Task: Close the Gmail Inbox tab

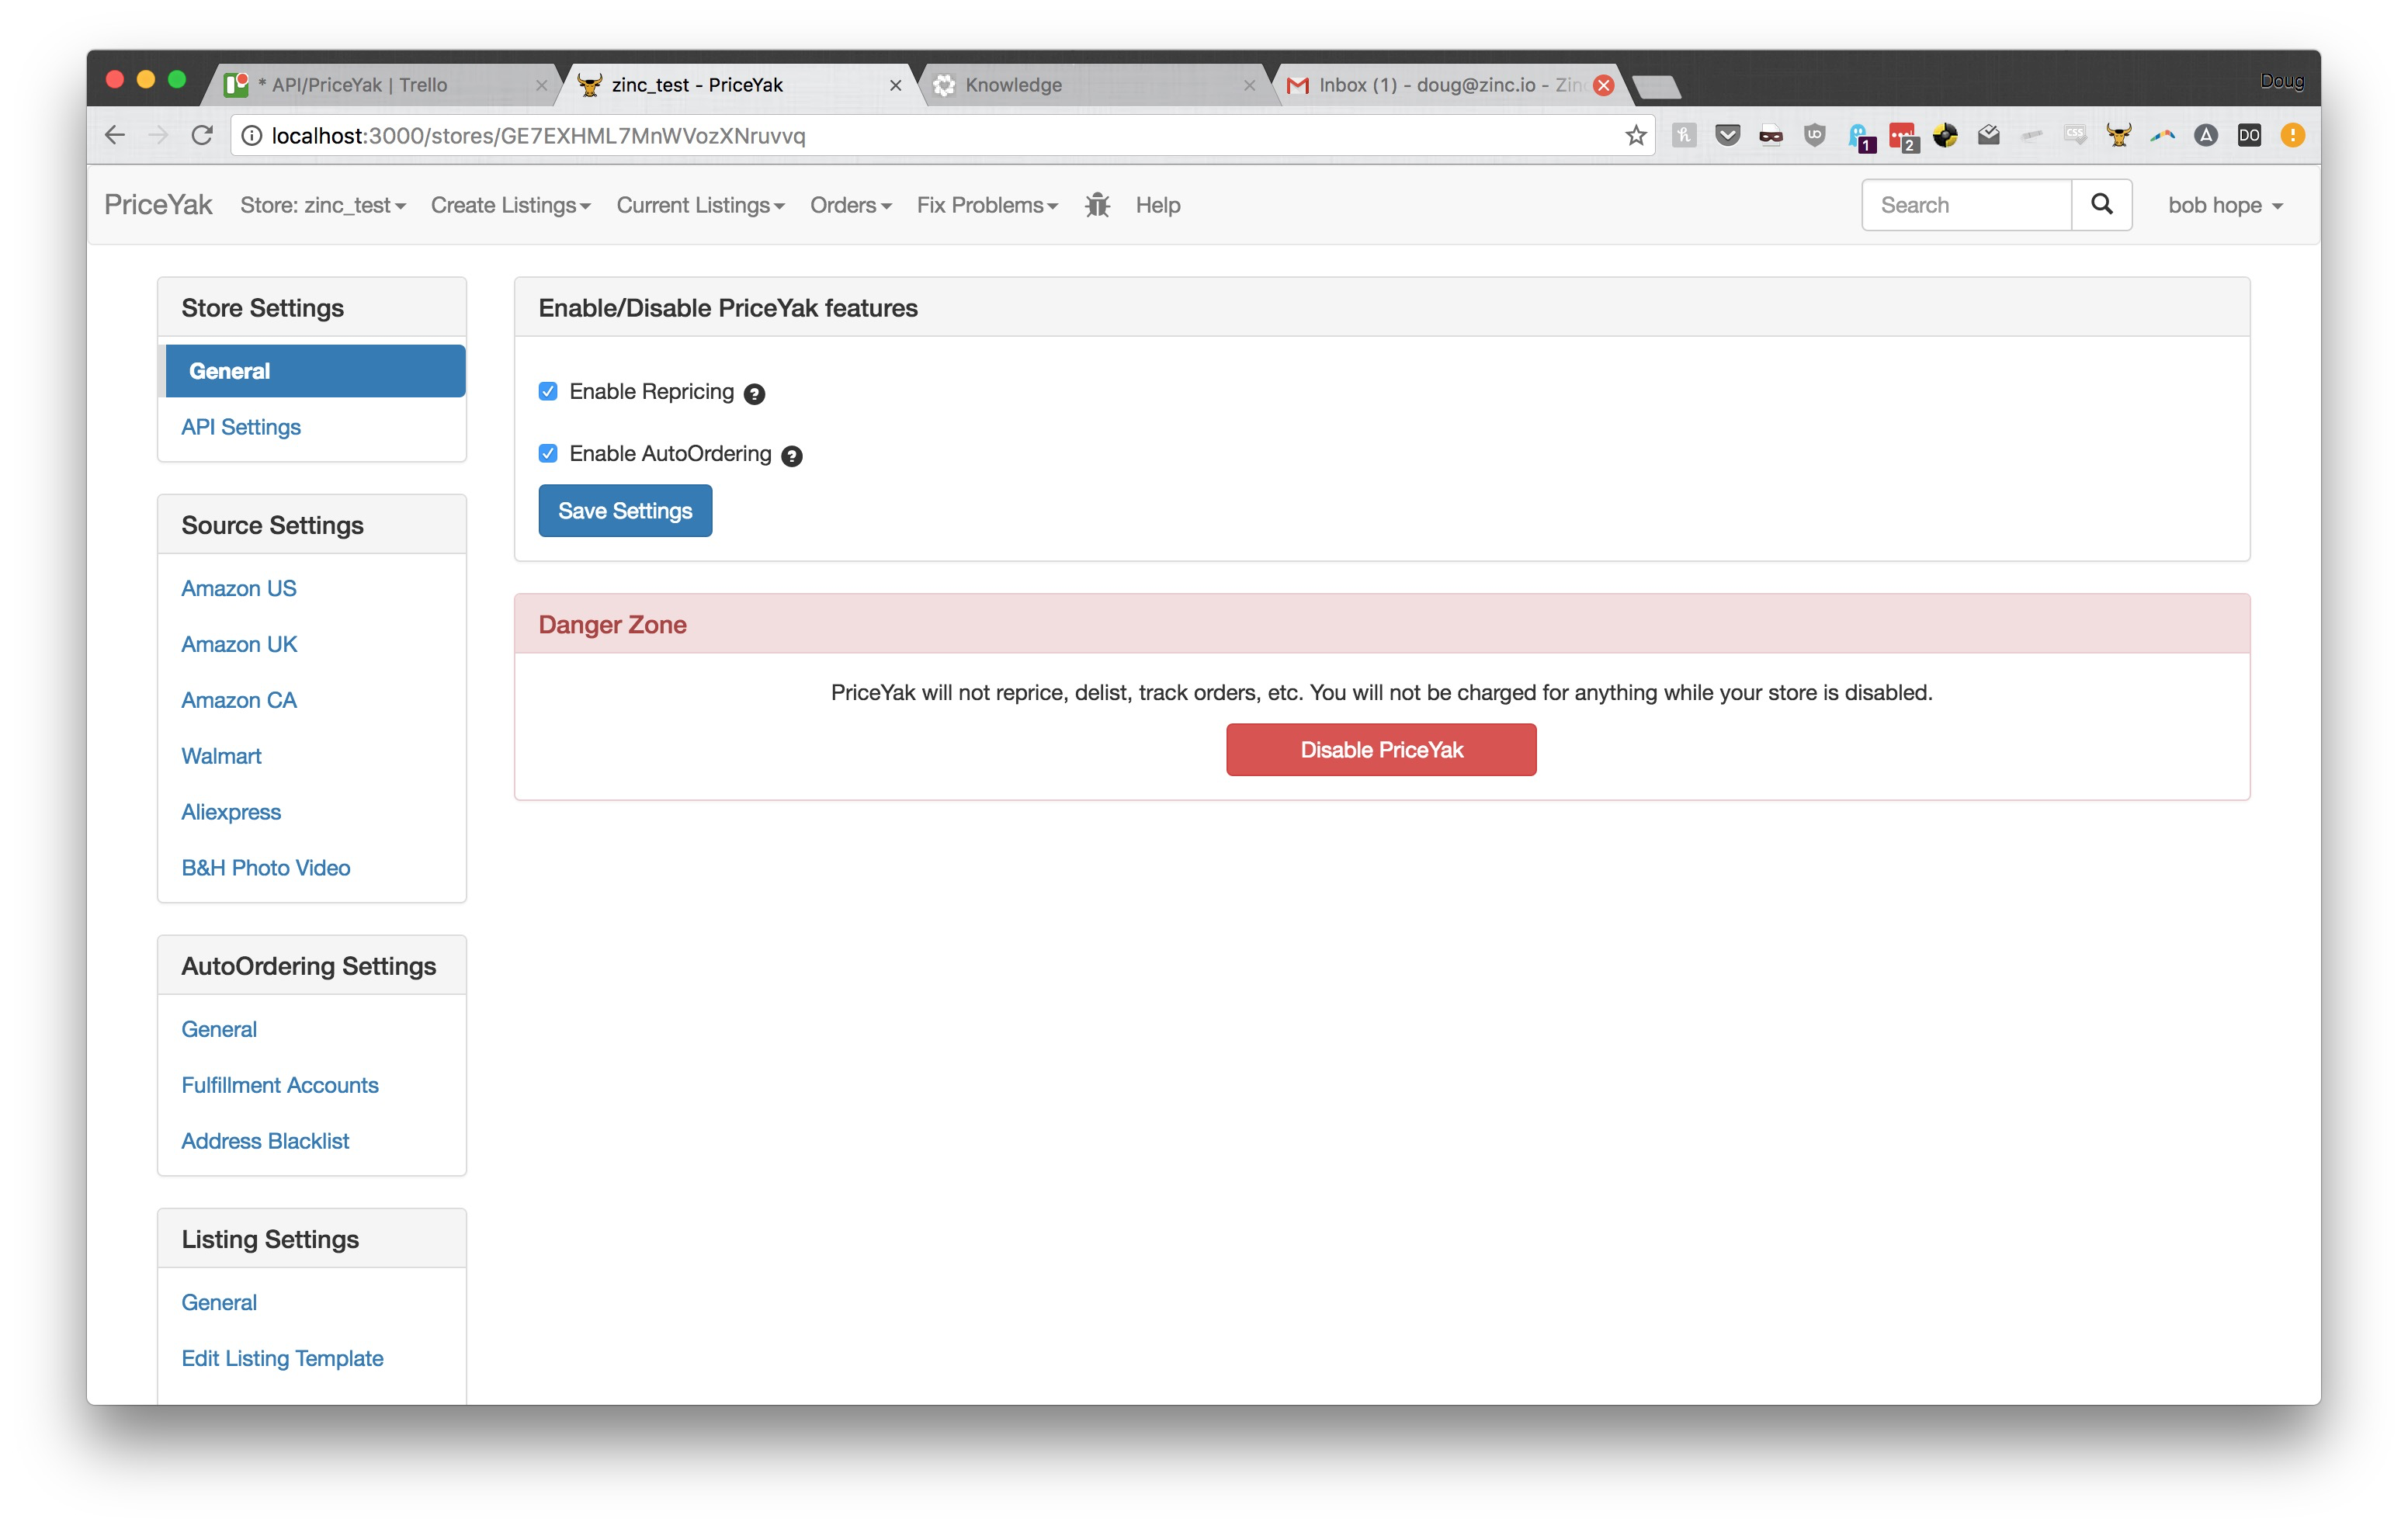Action: pos(1604,85)
